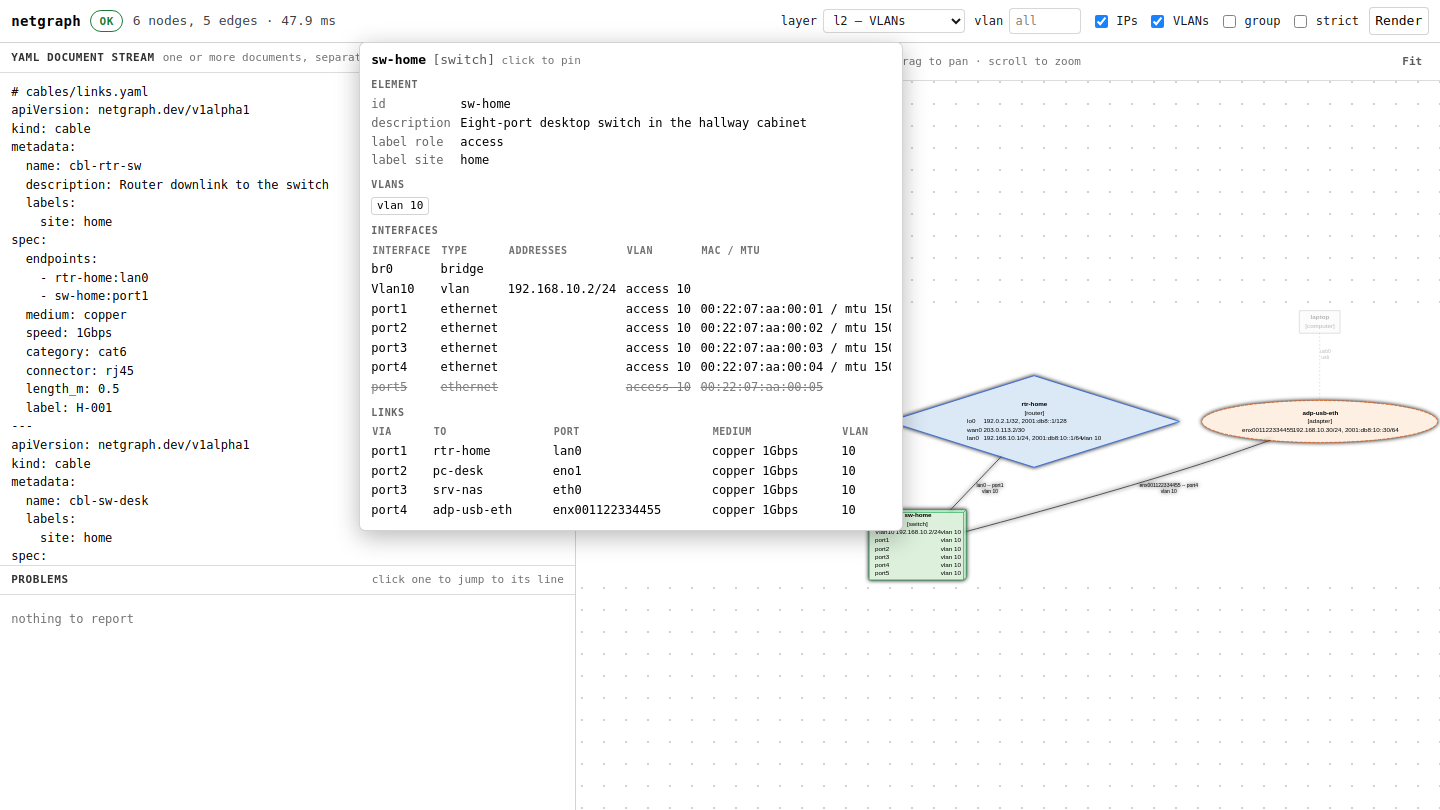Check the group option
The width and height of the screenshot is (1440, 810).
pyautogui.click(x=1229, y=21)
